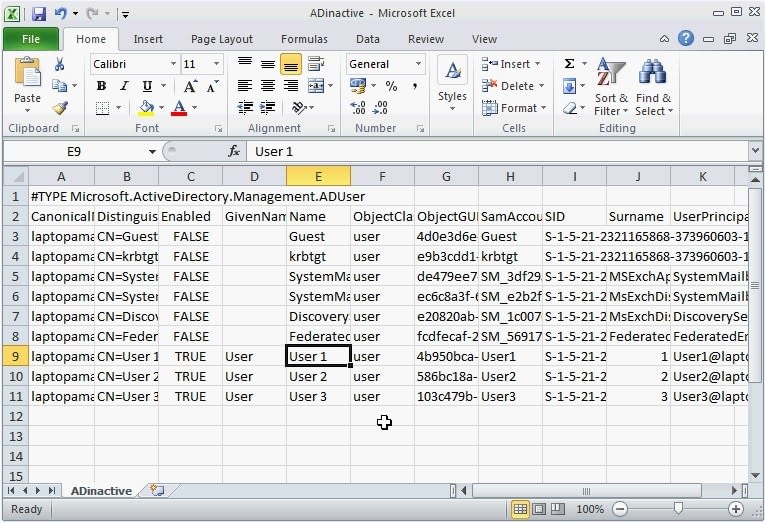Click the zoom slider handle

[678, 509]
